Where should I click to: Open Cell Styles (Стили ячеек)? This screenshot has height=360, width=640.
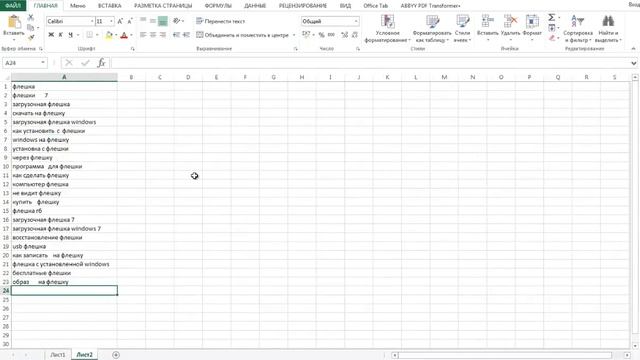click(x=462, y=29)
